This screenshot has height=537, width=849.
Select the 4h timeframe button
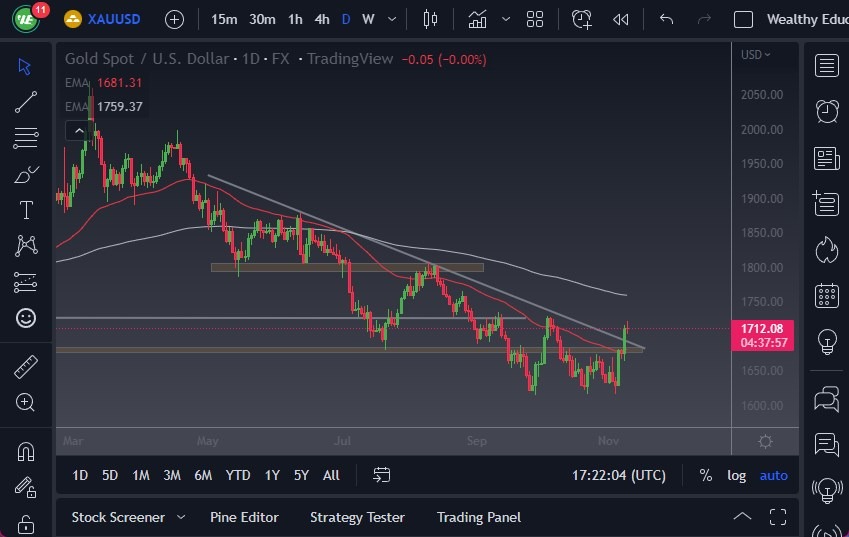pos(322,19)
